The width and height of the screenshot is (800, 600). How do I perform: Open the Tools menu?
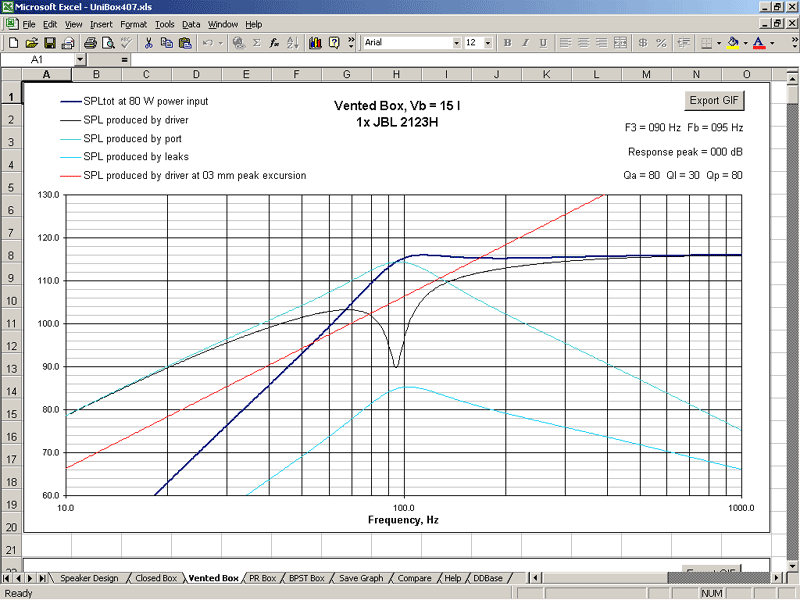pyautogui.click(x=164, y=24)
